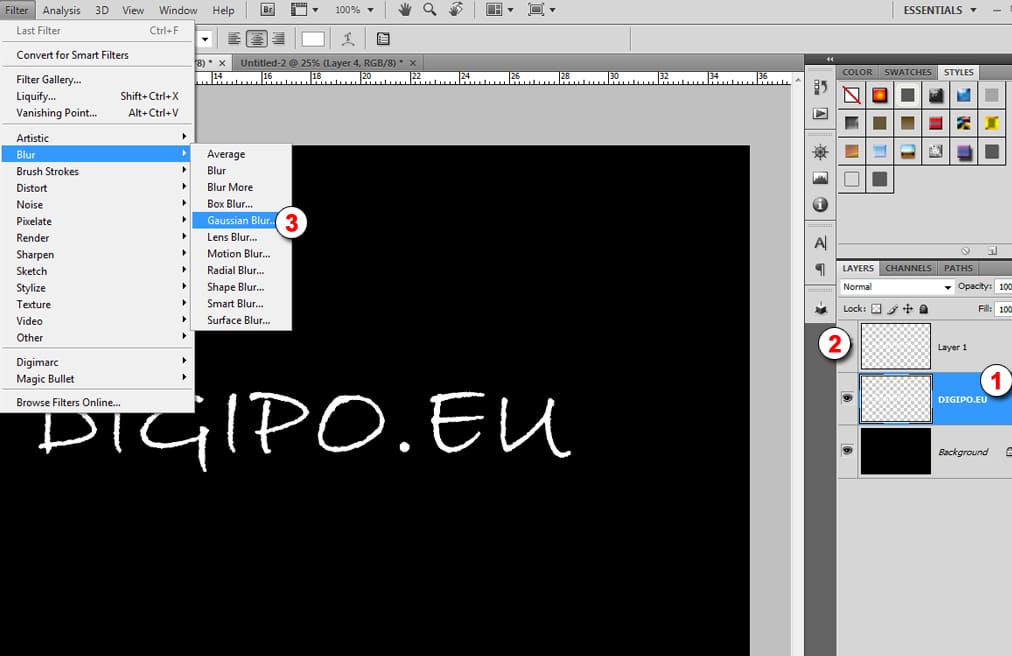Hide the DIGIPO.EU layer
The image size is (1012, 656).
[847, 397]
